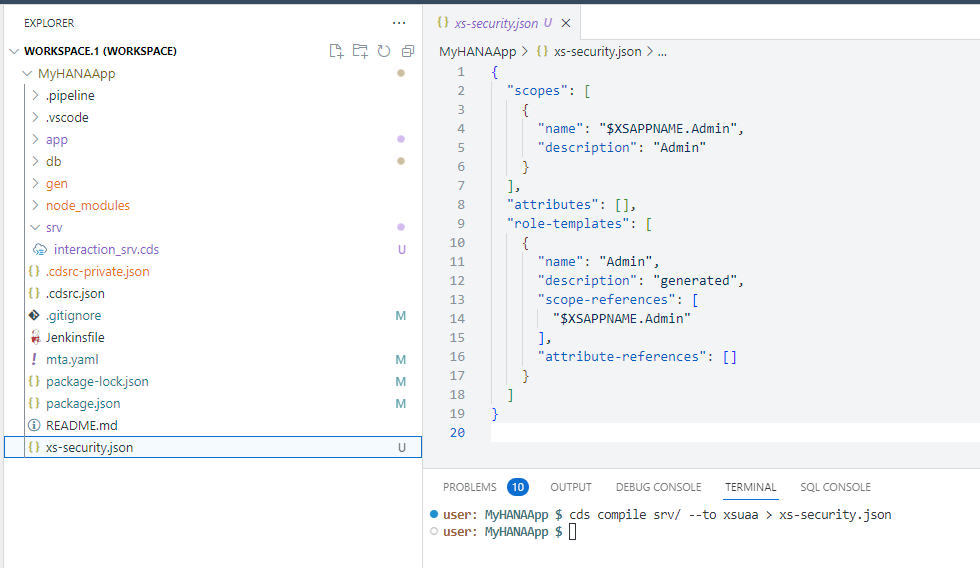Image resolution: width=980 pixels, height=568 pixels.
Task: Click the xs-security.json braces icon in Explorer
Action: tap(34, 447)
